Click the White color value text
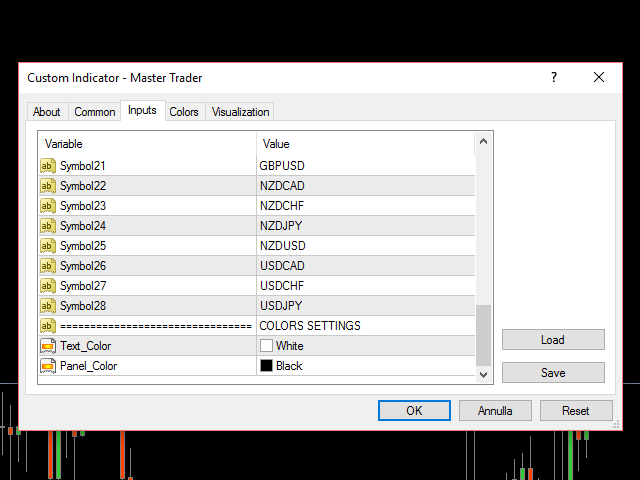The image size is (640, 480). click(x=290, y=346)
